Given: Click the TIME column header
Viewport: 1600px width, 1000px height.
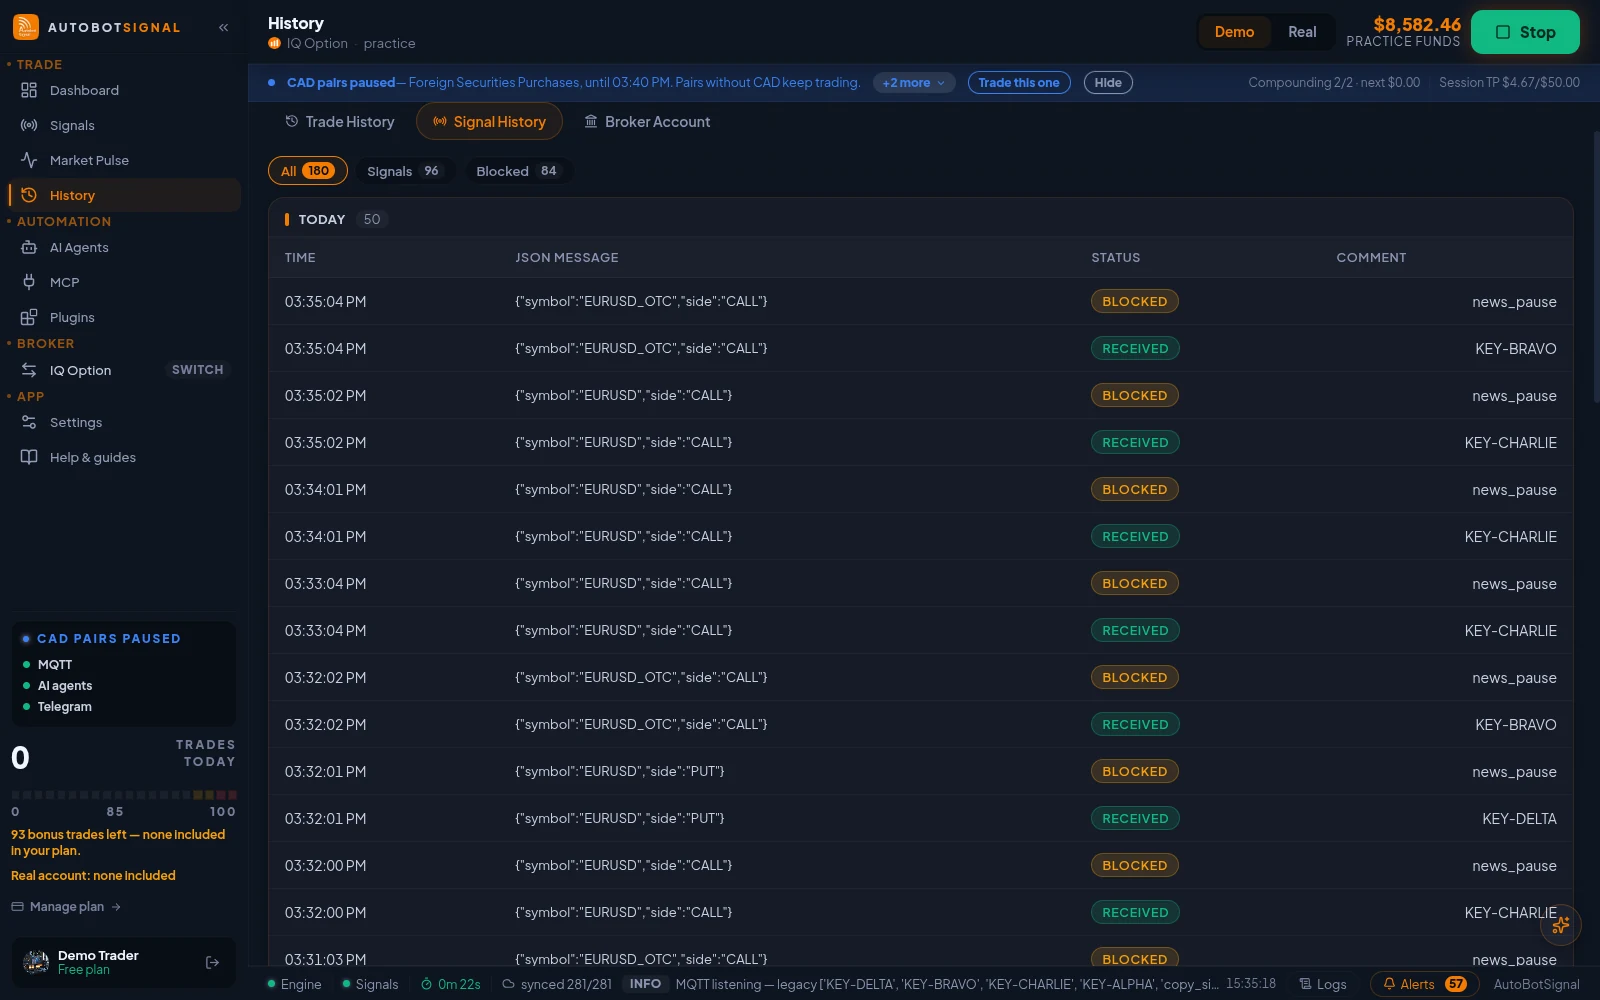Looking at the screenshot, I should (300, 257).
